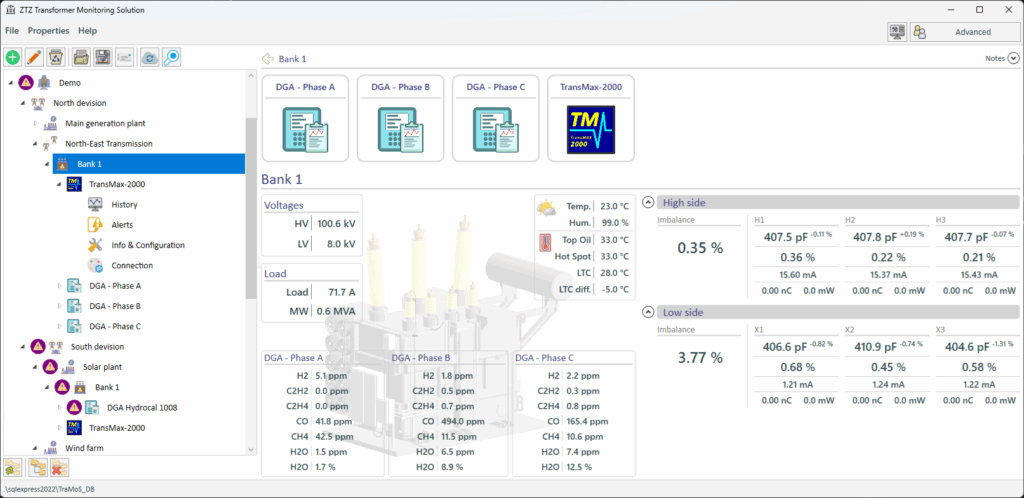Screen dimensions: 1024x498
Task: Click the Advanced button
Action: coord(962,32)
